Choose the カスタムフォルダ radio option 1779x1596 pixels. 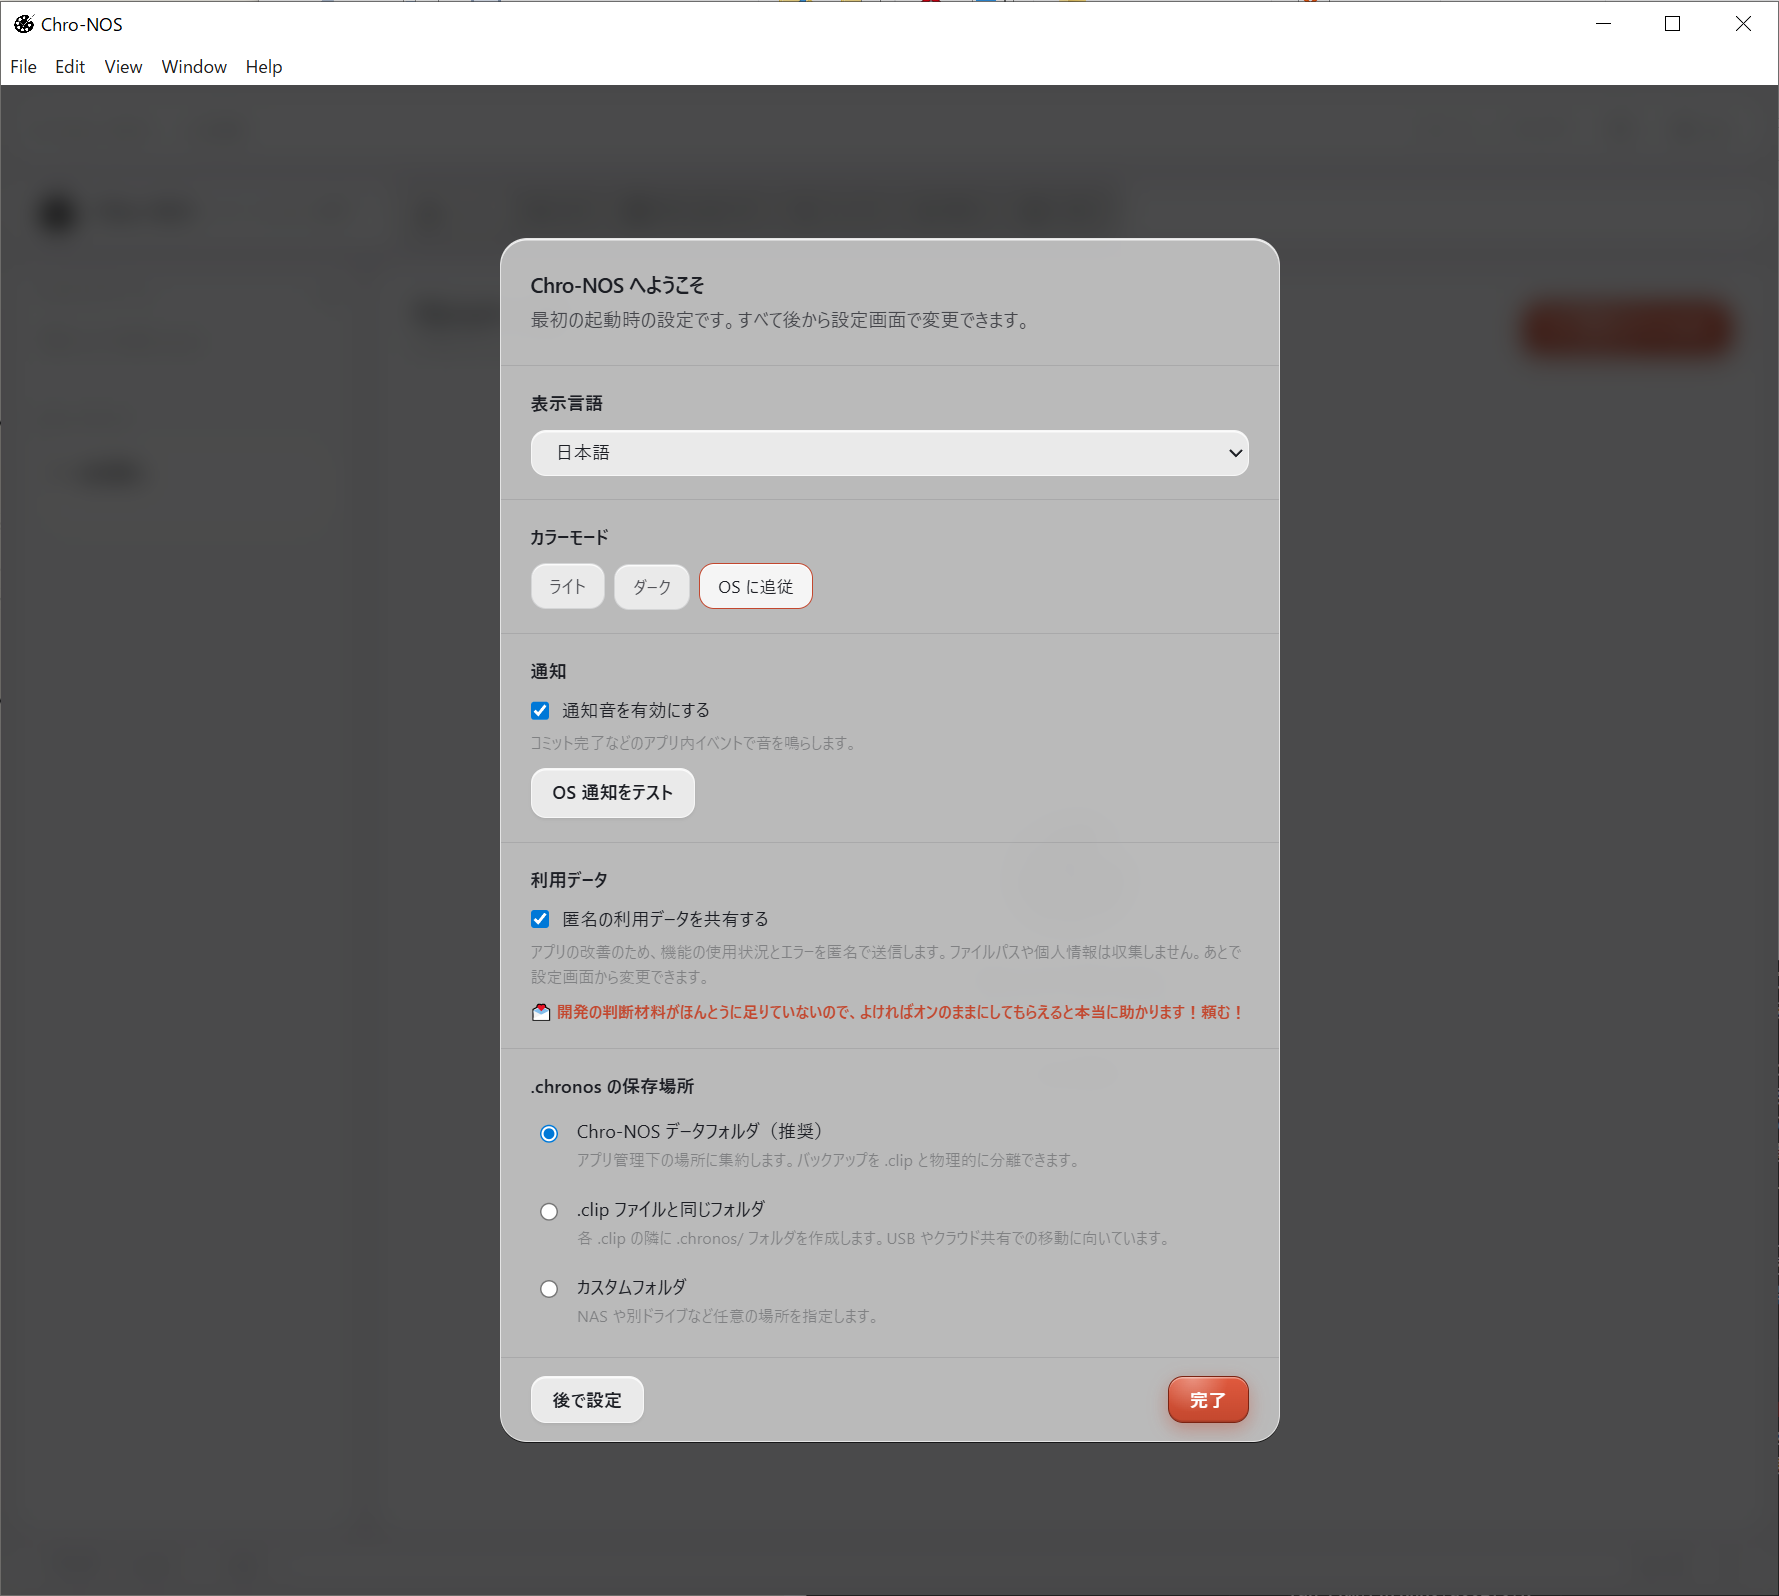549,1289
